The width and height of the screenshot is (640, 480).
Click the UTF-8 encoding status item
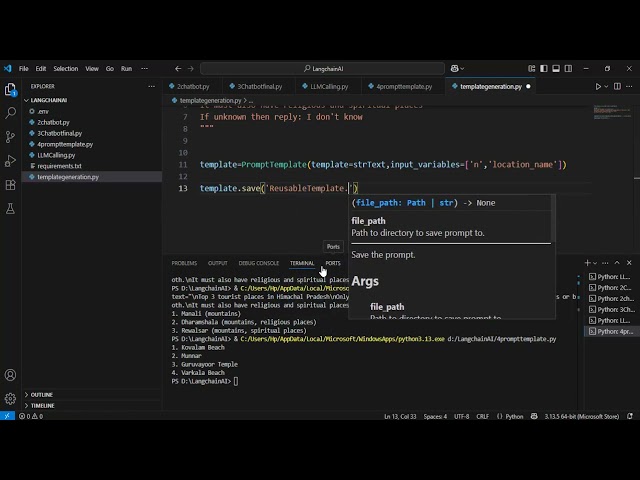(x=462, y=416)
